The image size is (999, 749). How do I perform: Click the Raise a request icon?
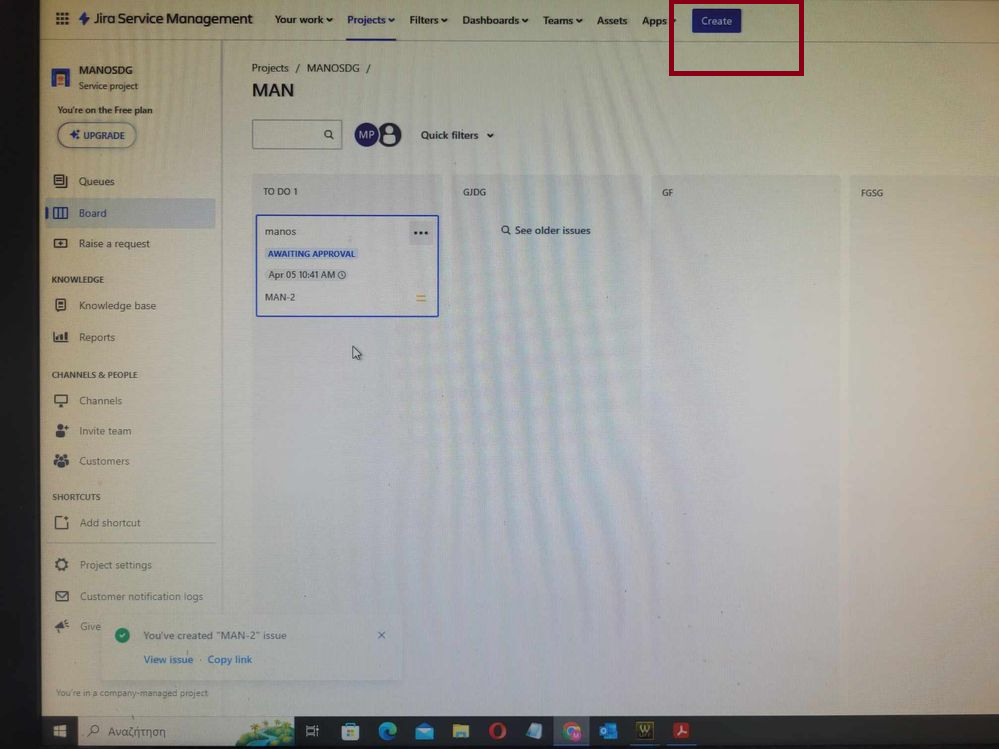point(61,243)
